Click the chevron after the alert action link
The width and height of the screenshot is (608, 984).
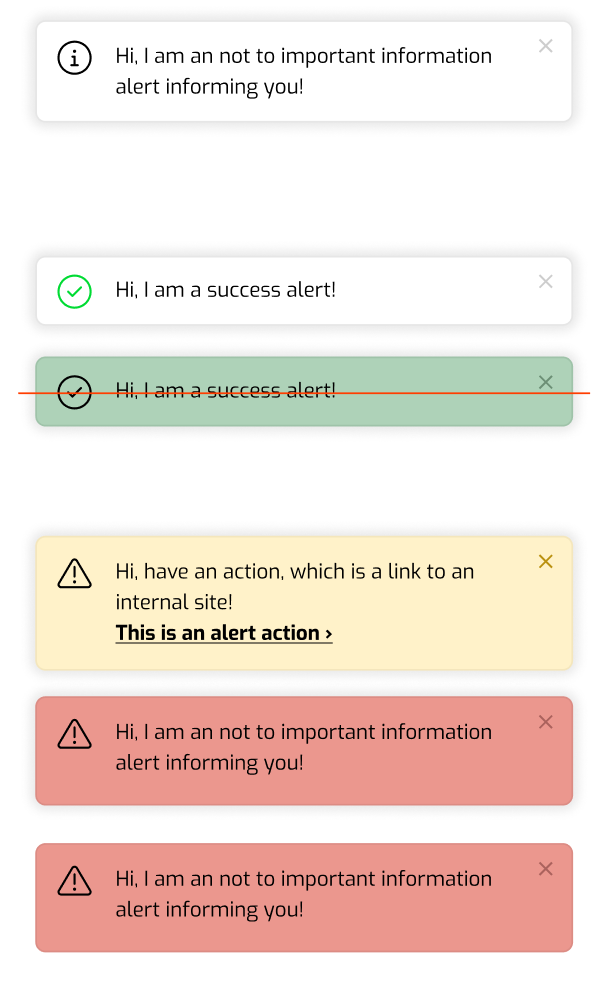[329, 634]
